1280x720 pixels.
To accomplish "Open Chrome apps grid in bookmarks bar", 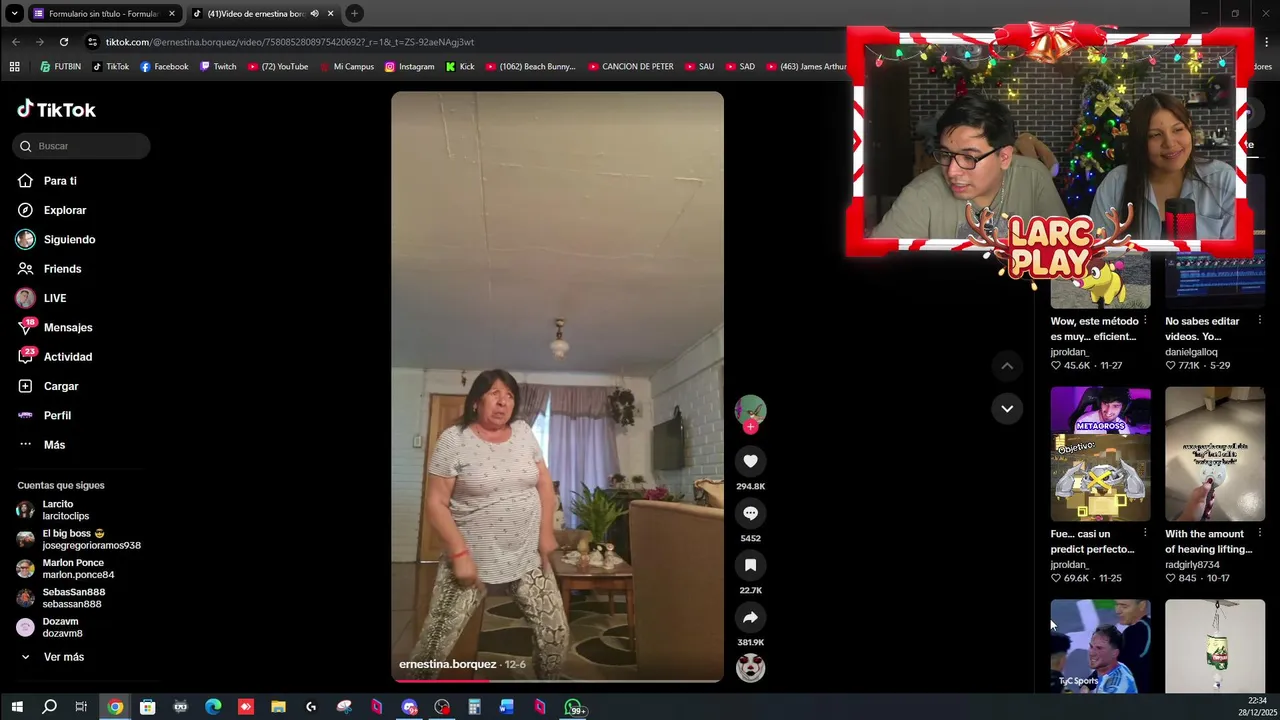I will (x=14, y=67).
